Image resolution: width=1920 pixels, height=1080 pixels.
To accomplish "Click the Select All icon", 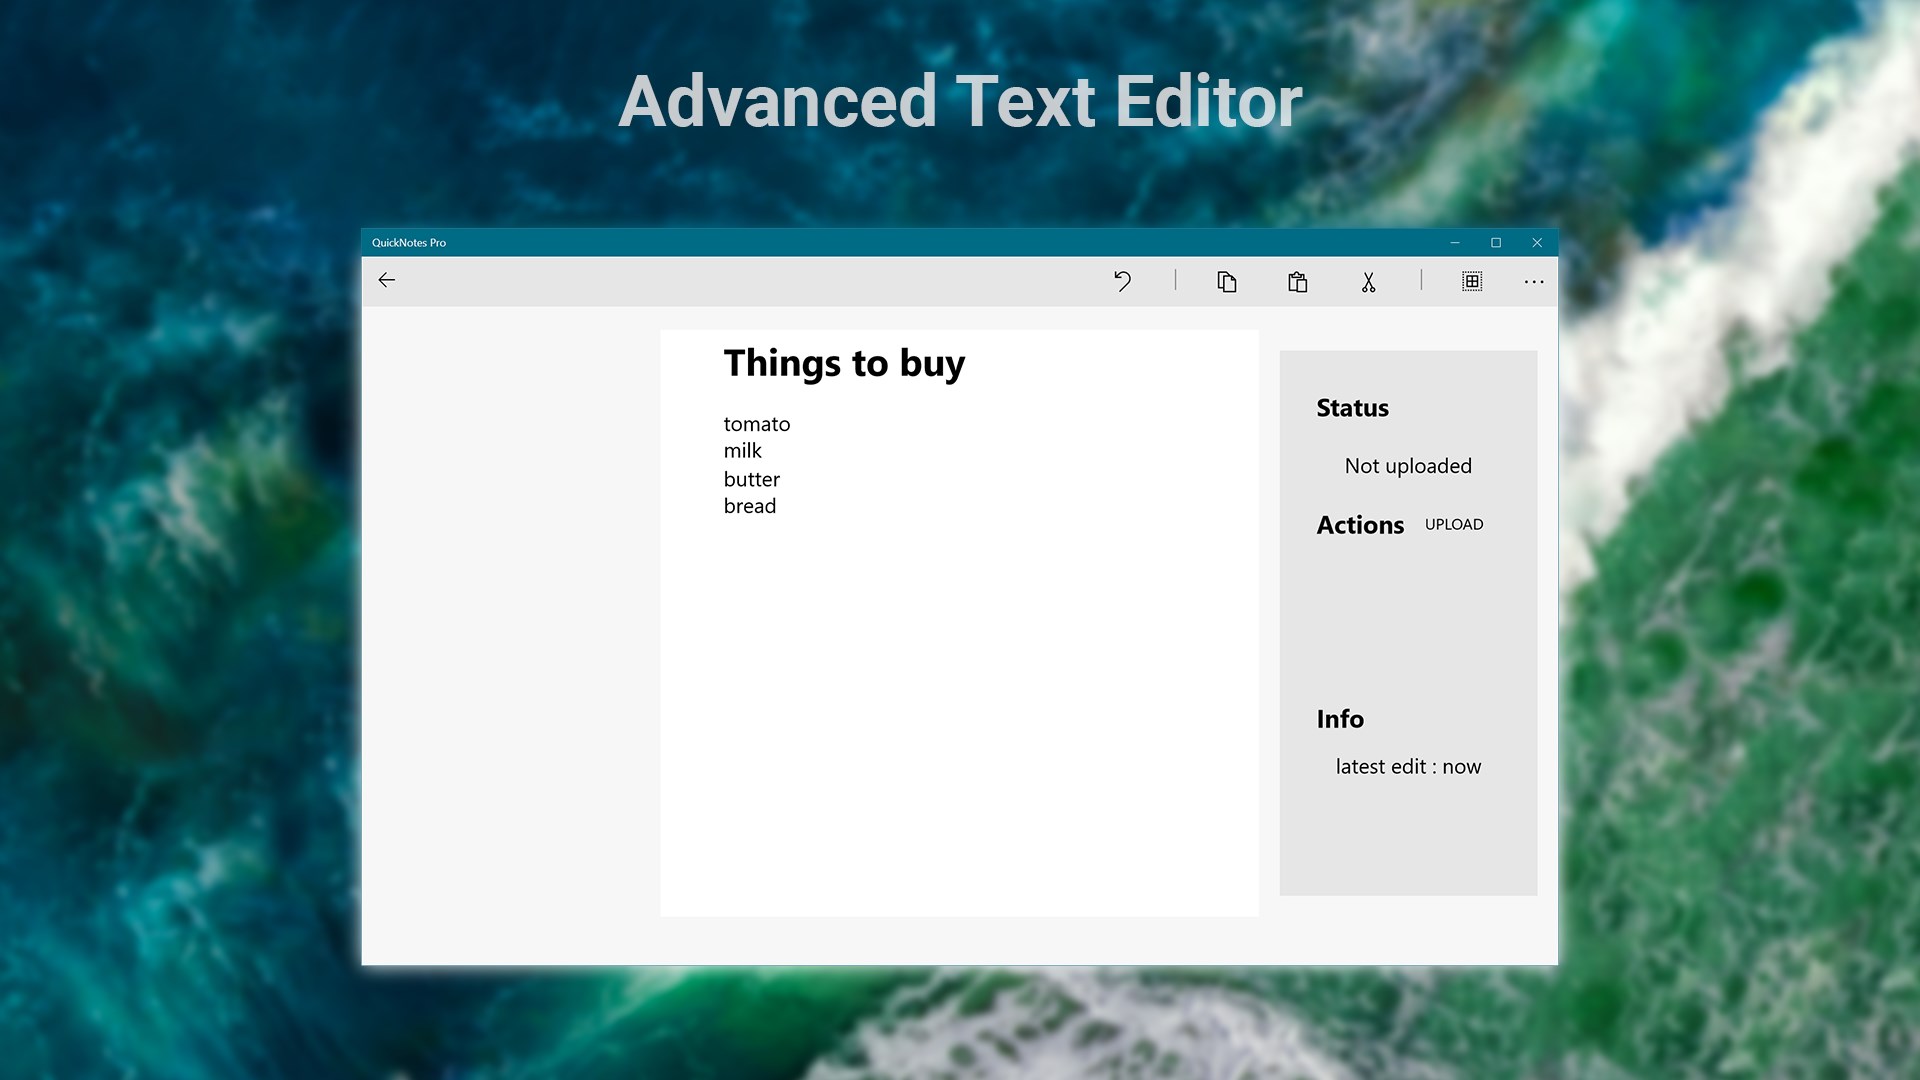I will [1472, 282].
